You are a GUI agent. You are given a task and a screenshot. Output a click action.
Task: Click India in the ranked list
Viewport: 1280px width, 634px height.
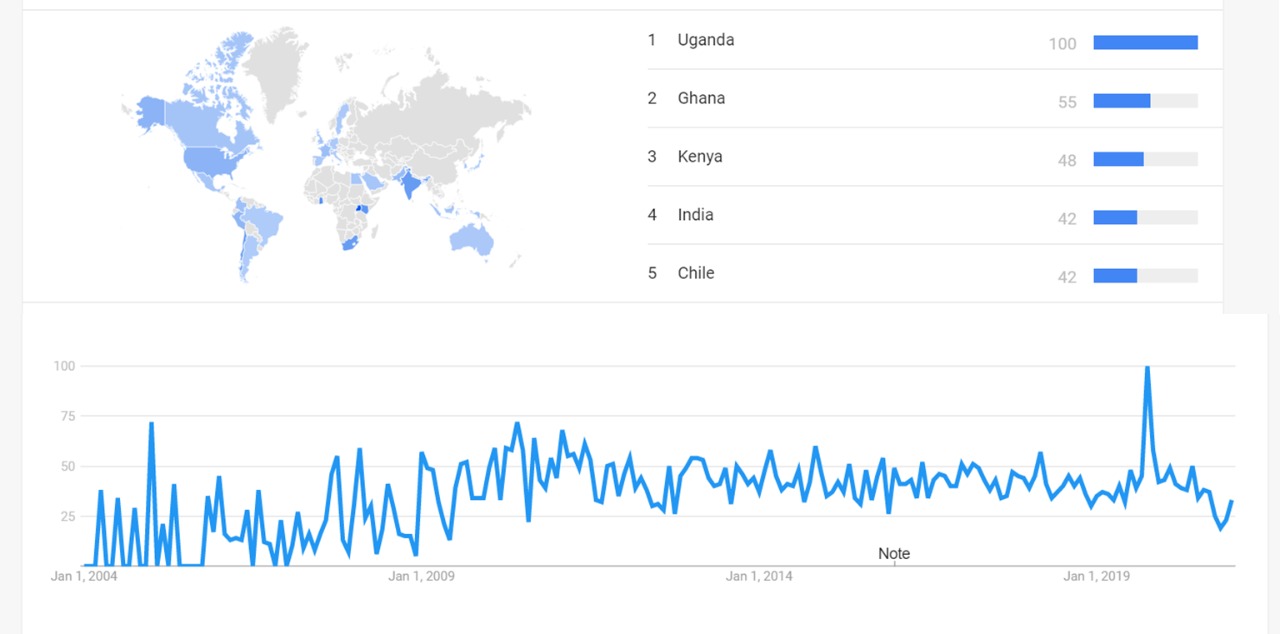coord(695,214)
